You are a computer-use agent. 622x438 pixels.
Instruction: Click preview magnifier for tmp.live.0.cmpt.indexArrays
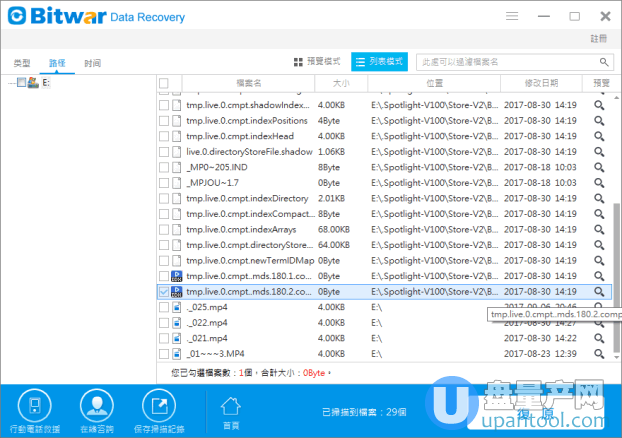click(600, 229)
